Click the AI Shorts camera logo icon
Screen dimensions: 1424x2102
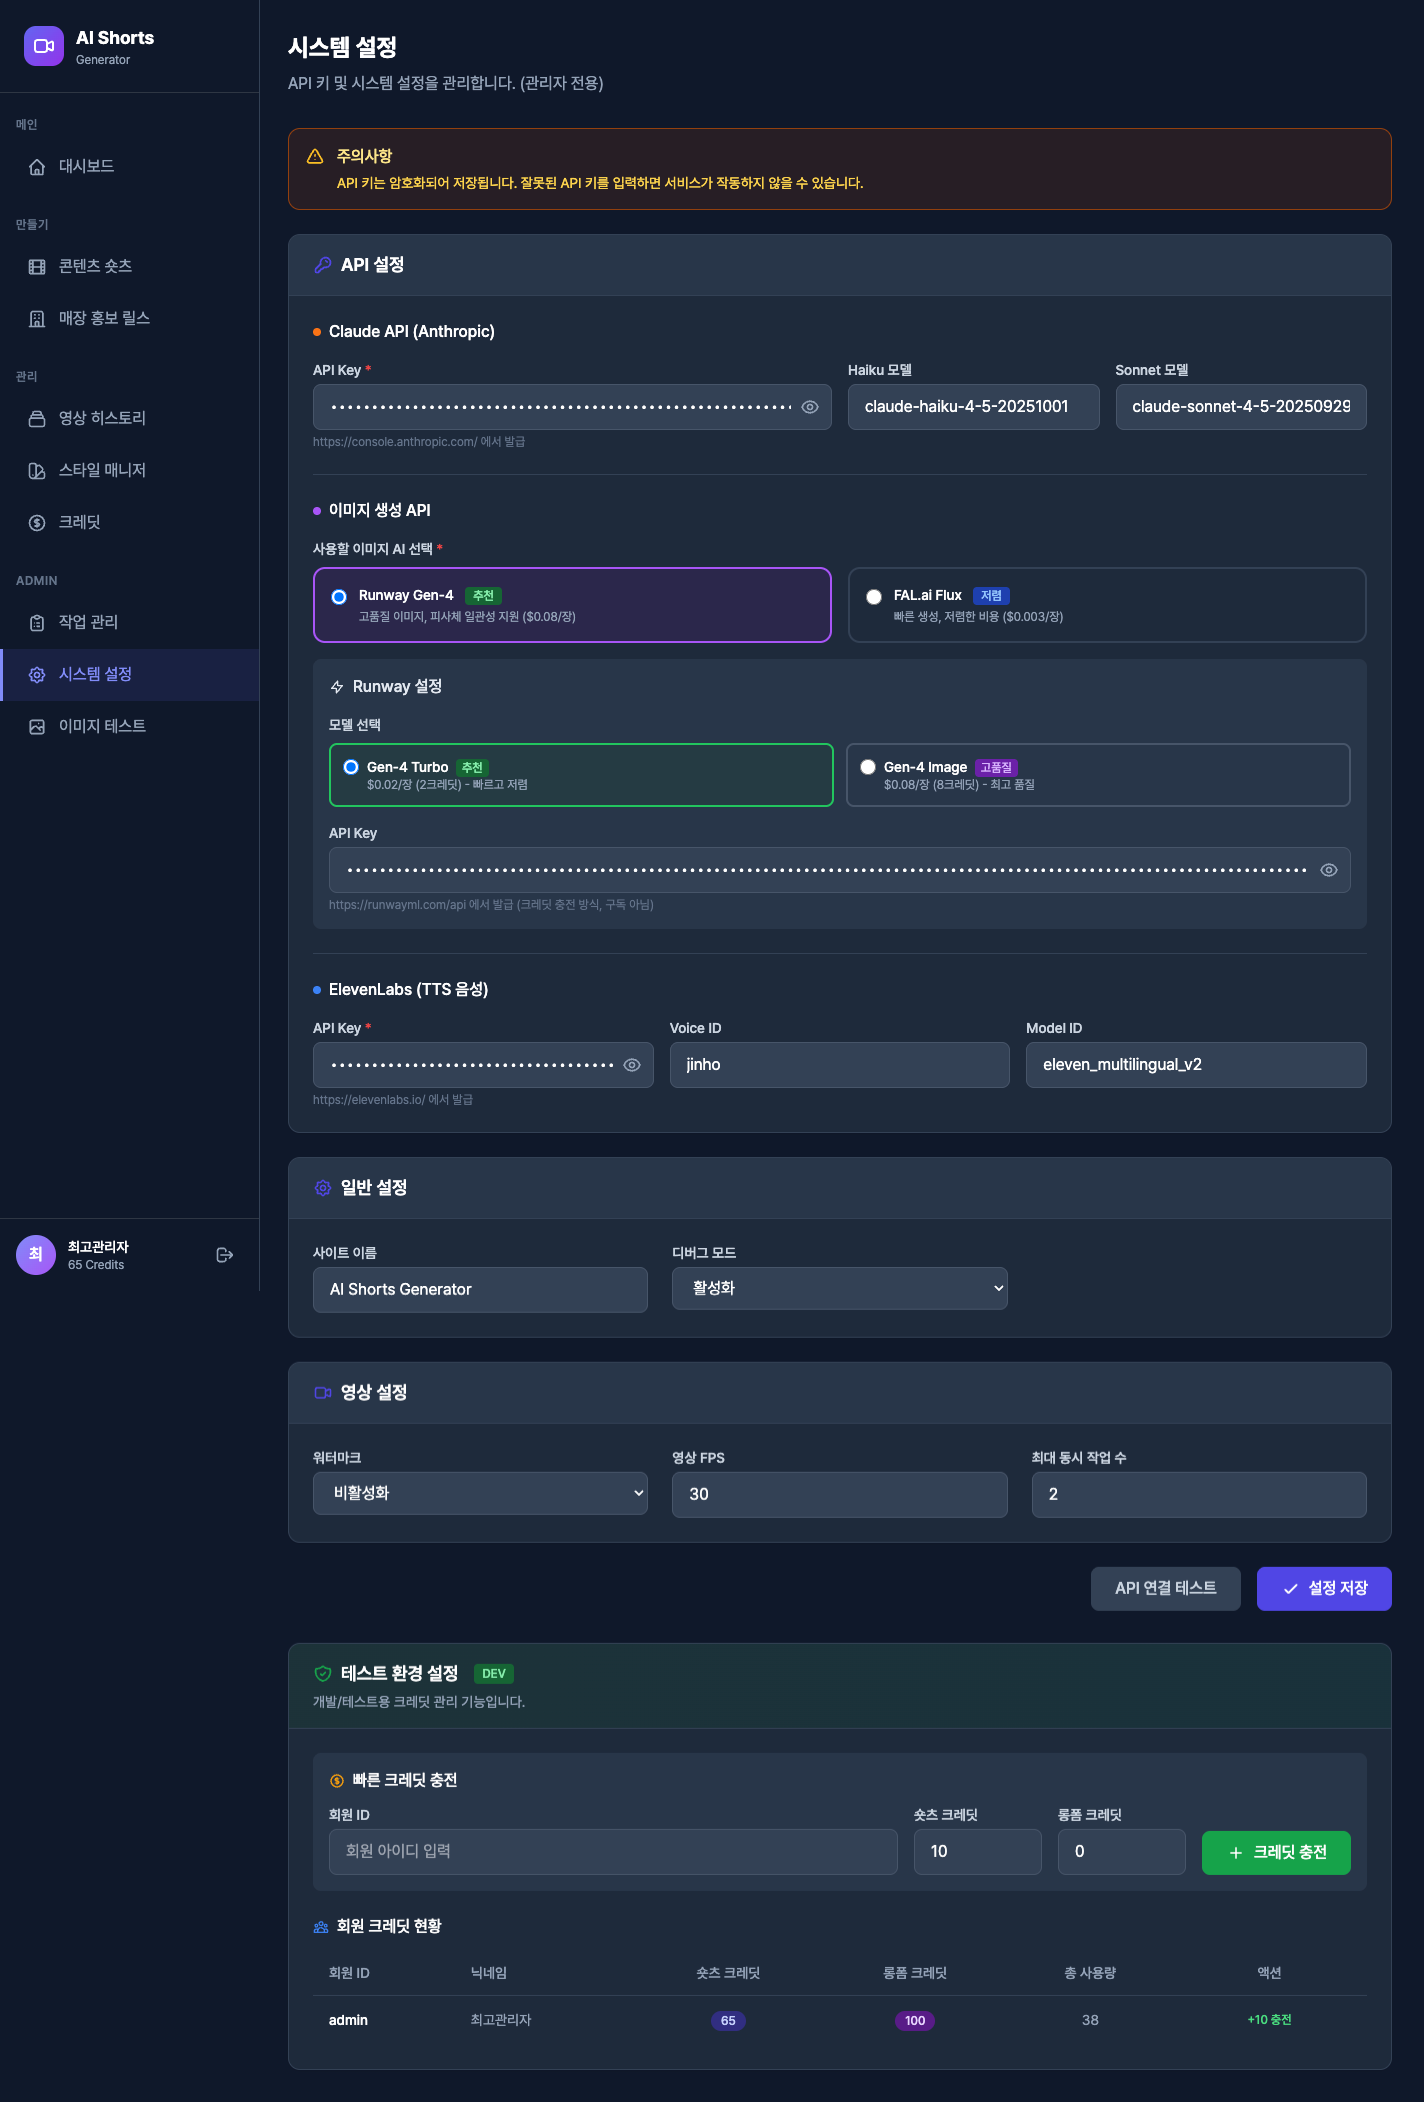[x=44, y=46]
